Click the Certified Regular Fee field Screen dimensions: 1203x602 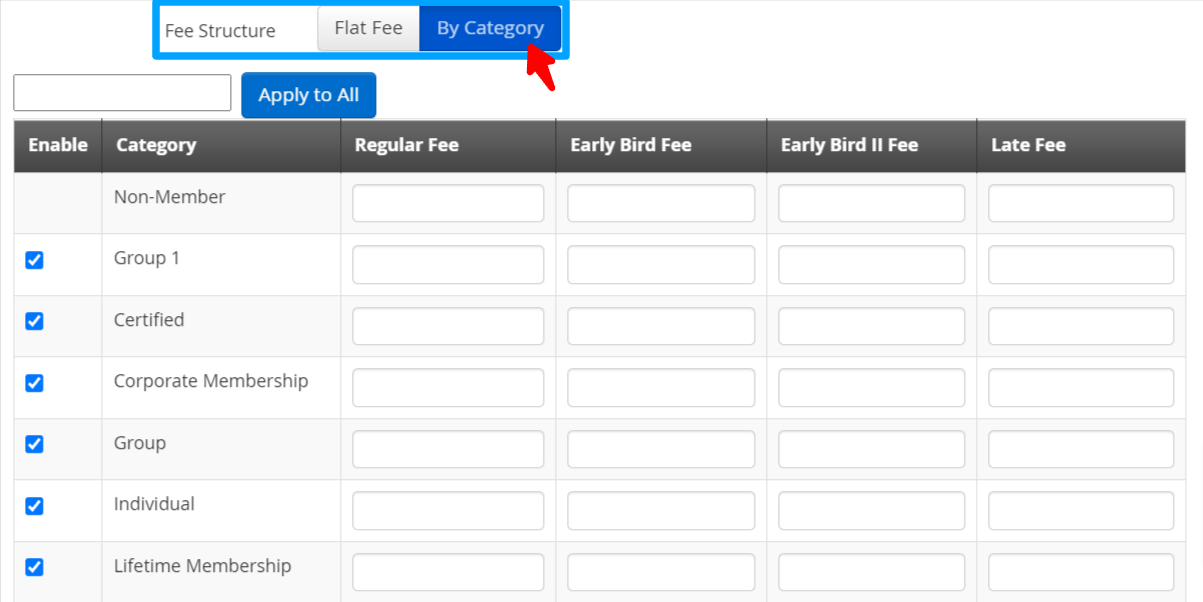click(447, 325)
